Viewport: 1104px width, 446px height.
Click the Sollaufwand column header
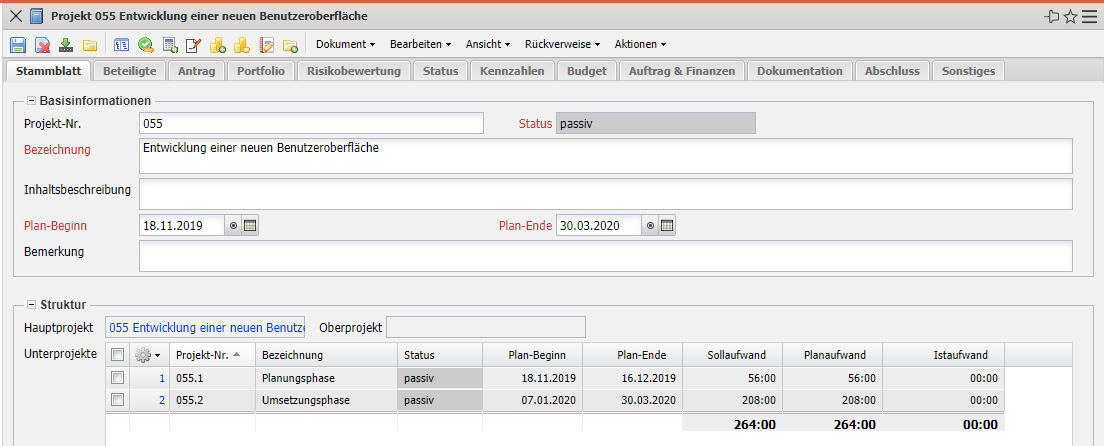732,354
